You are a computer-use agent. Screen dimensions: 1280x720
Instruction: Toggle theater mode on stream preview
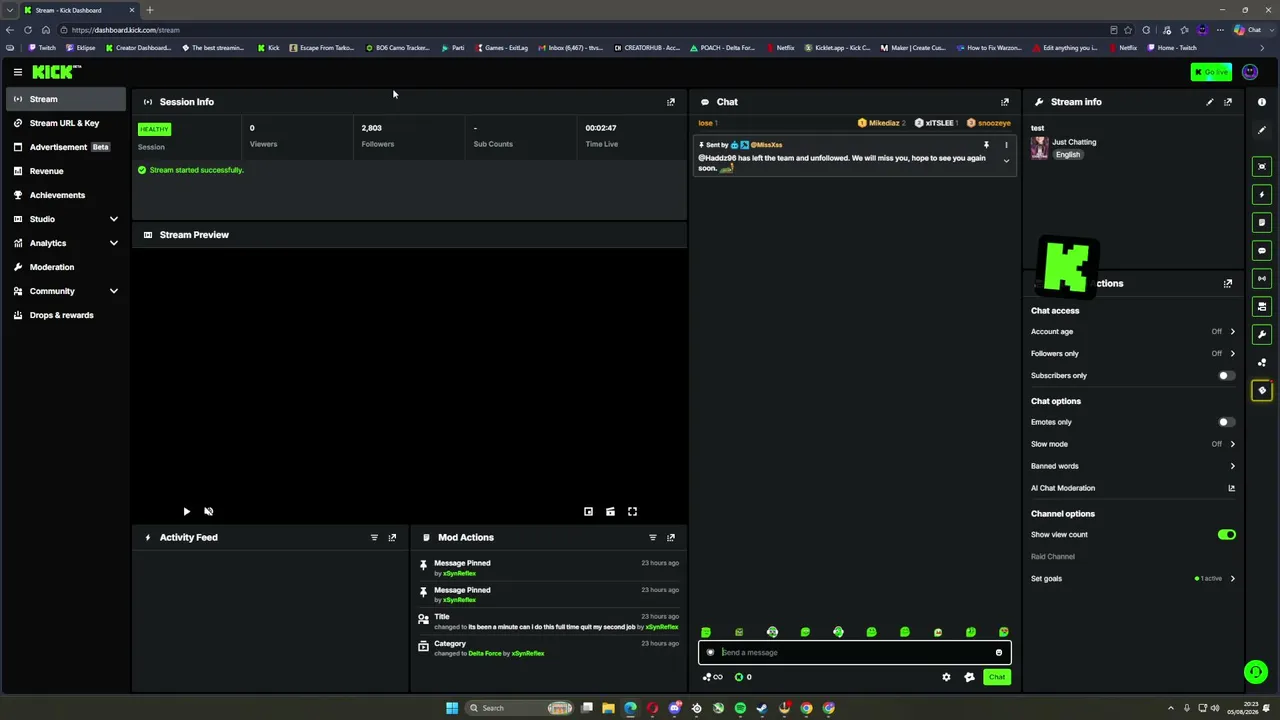pos(610,512)
